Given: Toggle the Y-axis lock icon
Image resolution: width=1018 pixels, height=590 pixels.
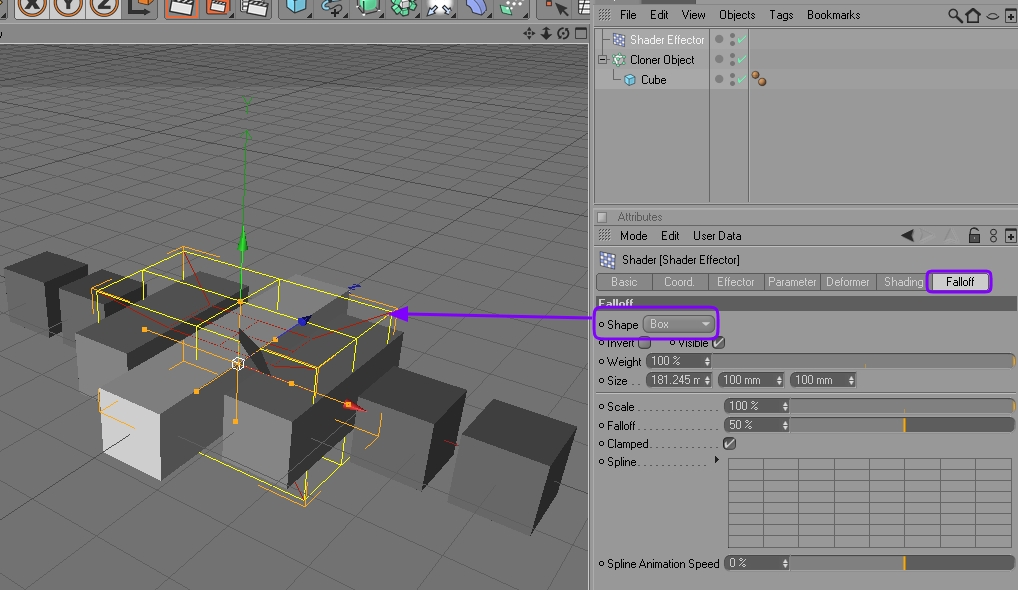Looking at the screenshot, I should pos(68,7).
